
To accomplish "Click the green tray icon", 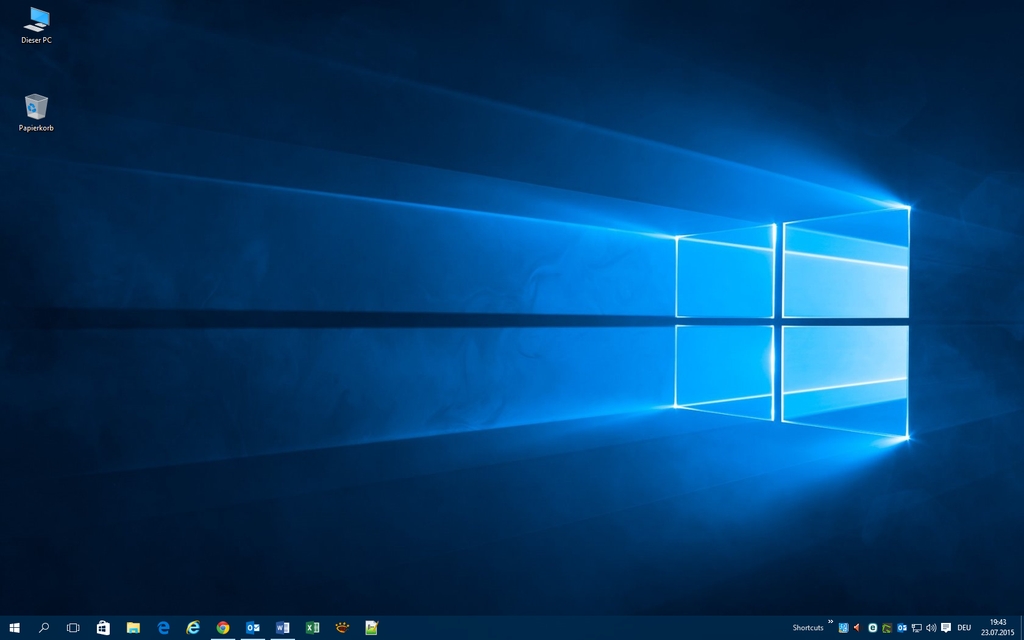I will click(887, 628).
